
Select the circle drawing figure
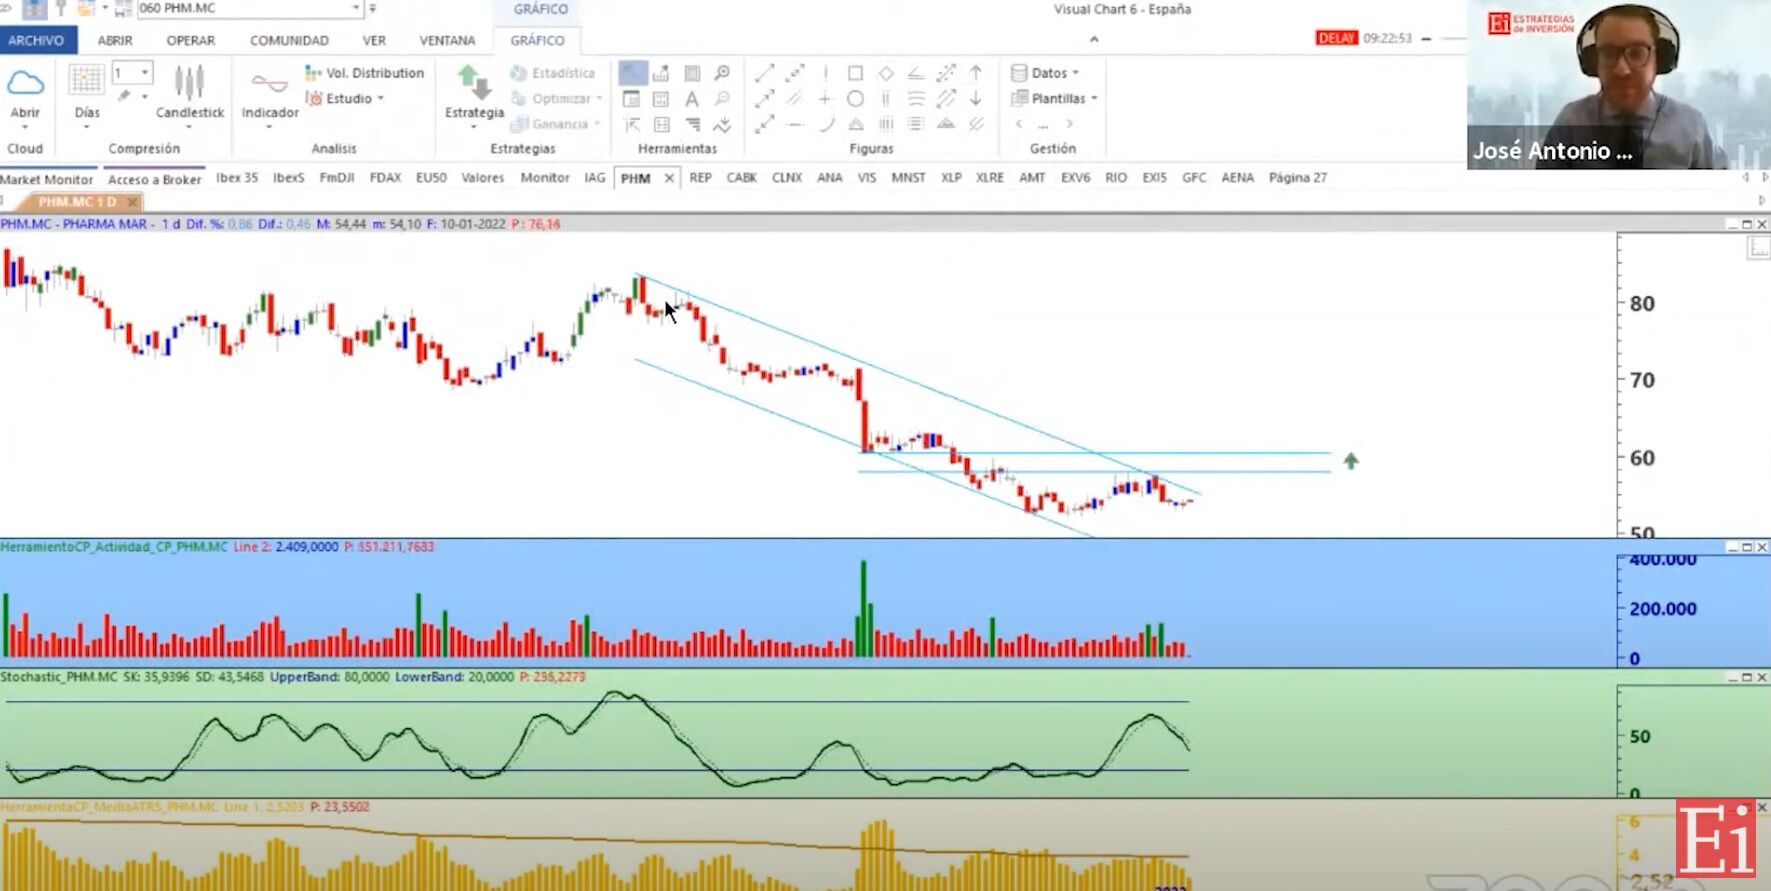[855, 99]
